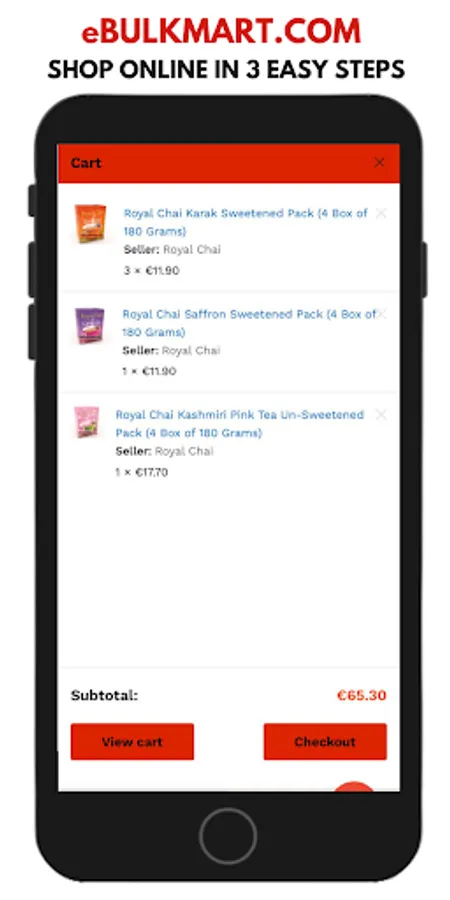Screen dimensions: 450x900
Task: Visit seller Royal Chai under Saffron item
Action: pos(191,351)
